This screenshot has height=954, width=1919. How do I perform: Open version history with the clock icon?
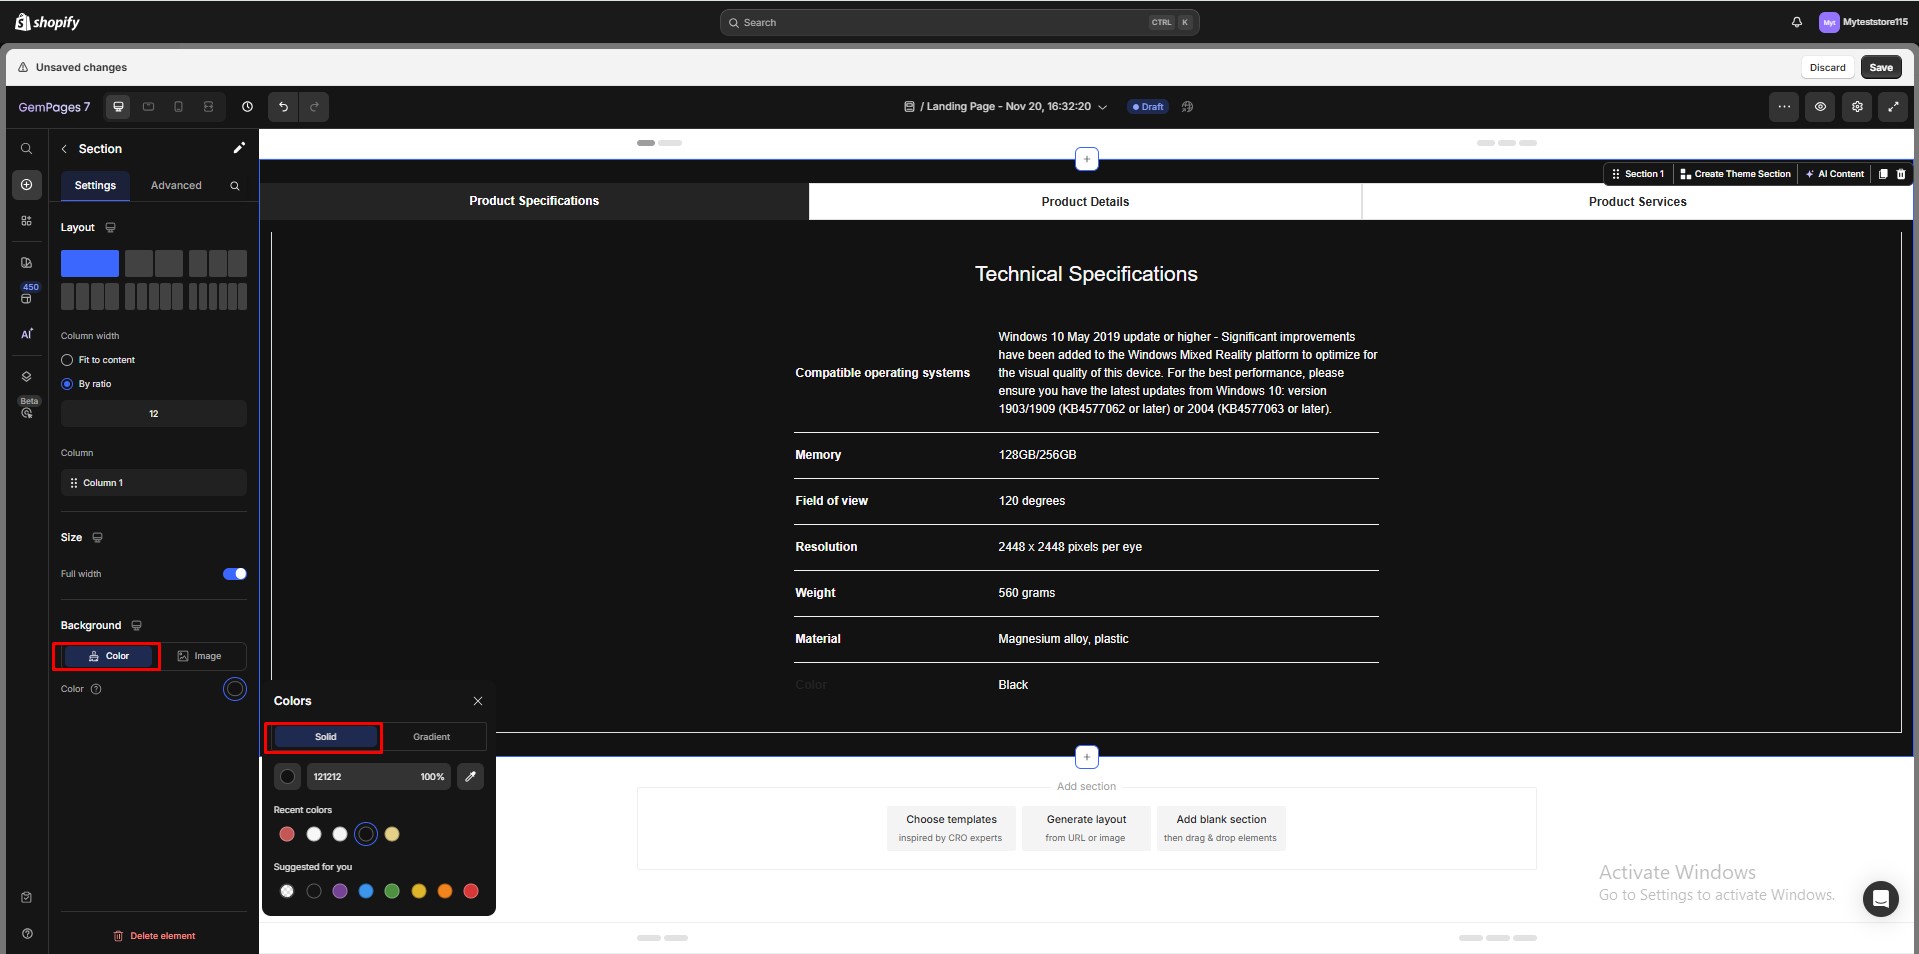pyautogui.click(x=247, y=107)
